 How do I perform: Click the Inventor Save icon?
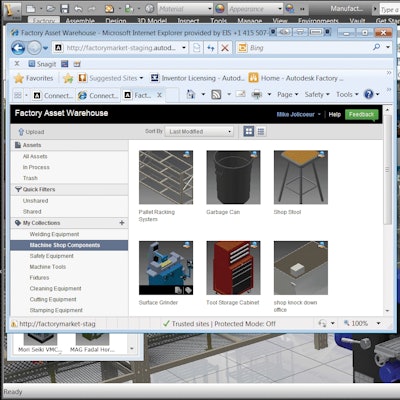pos(64,9)
